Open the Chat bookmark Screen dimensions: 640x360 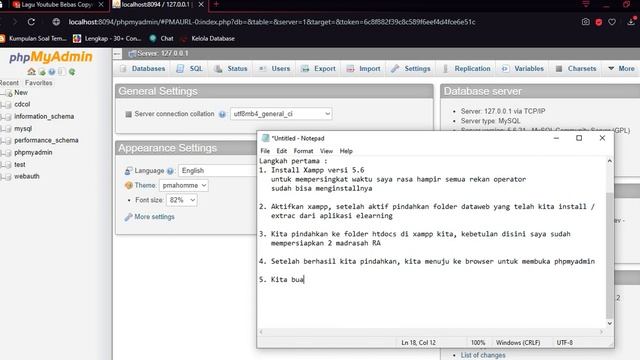pos(162,38)
